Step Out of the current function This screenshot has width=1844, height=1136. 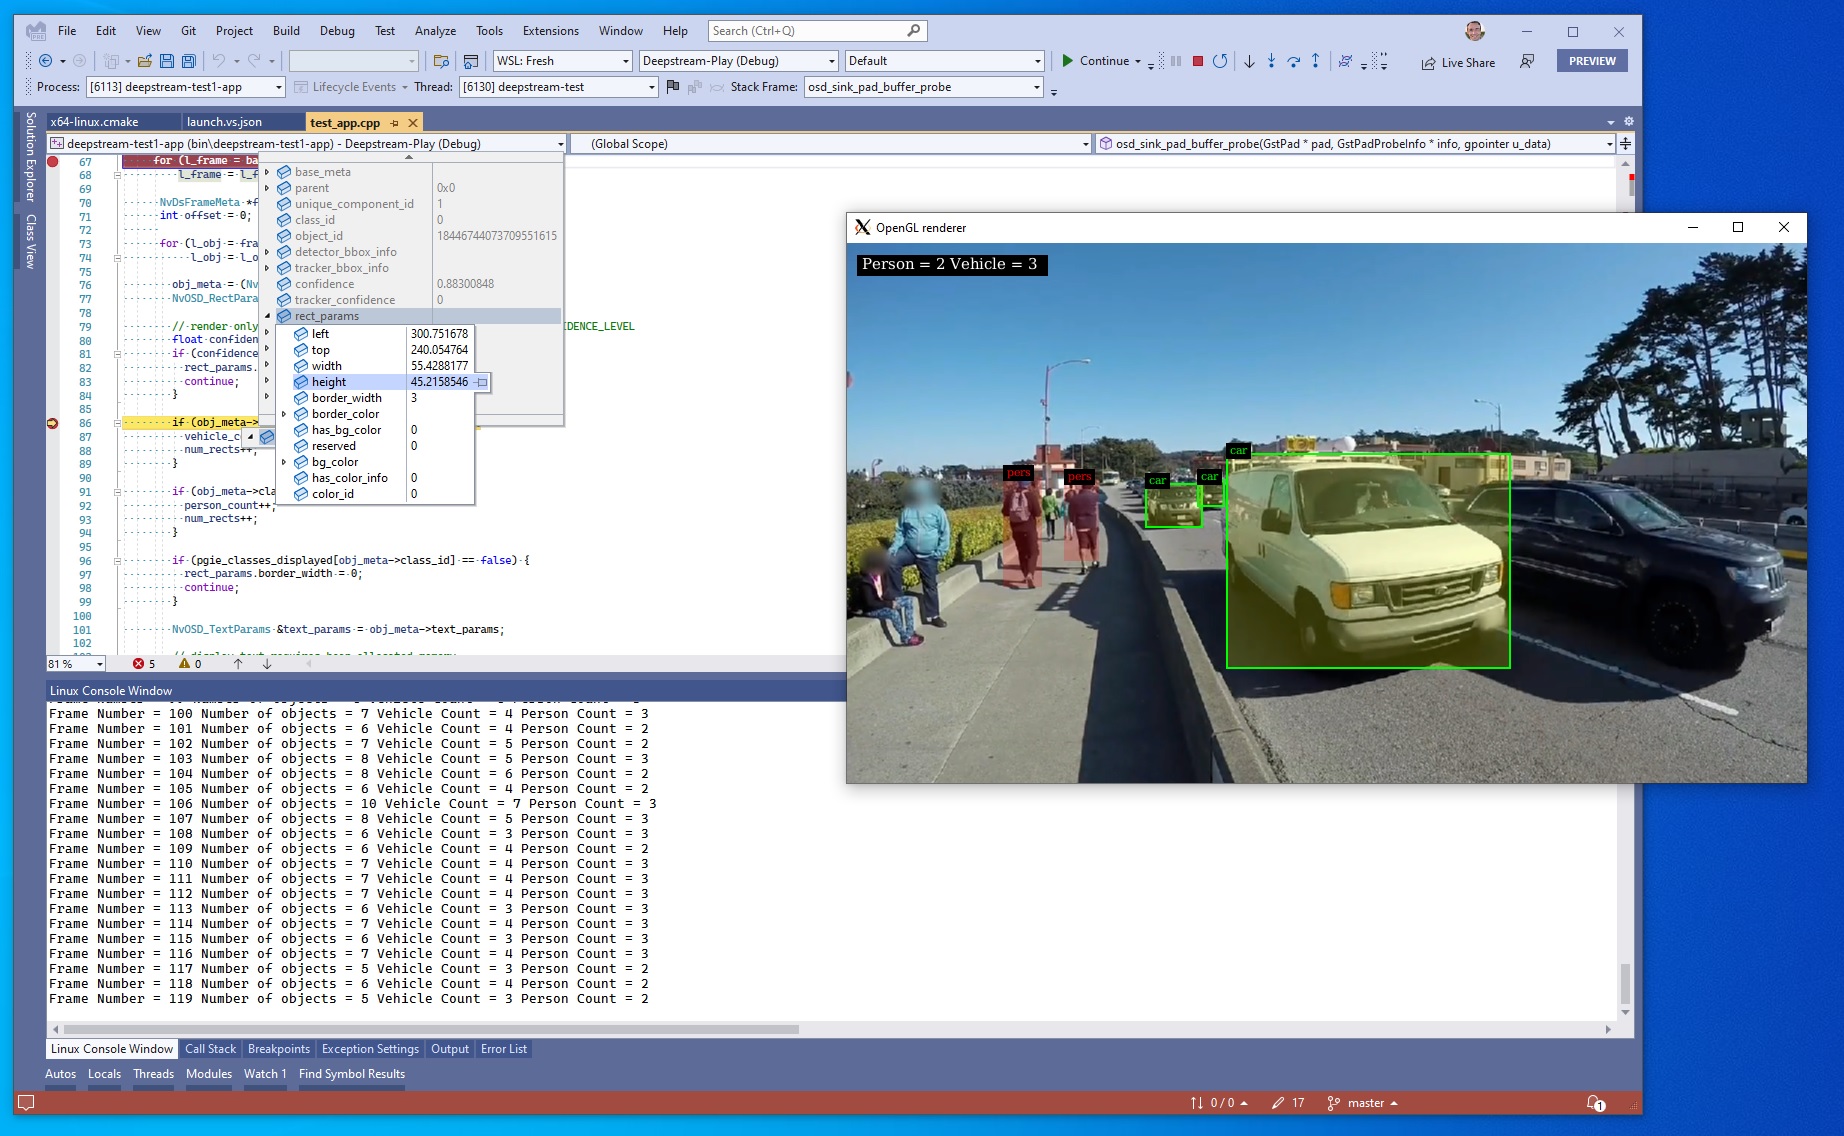[1315, 61]
